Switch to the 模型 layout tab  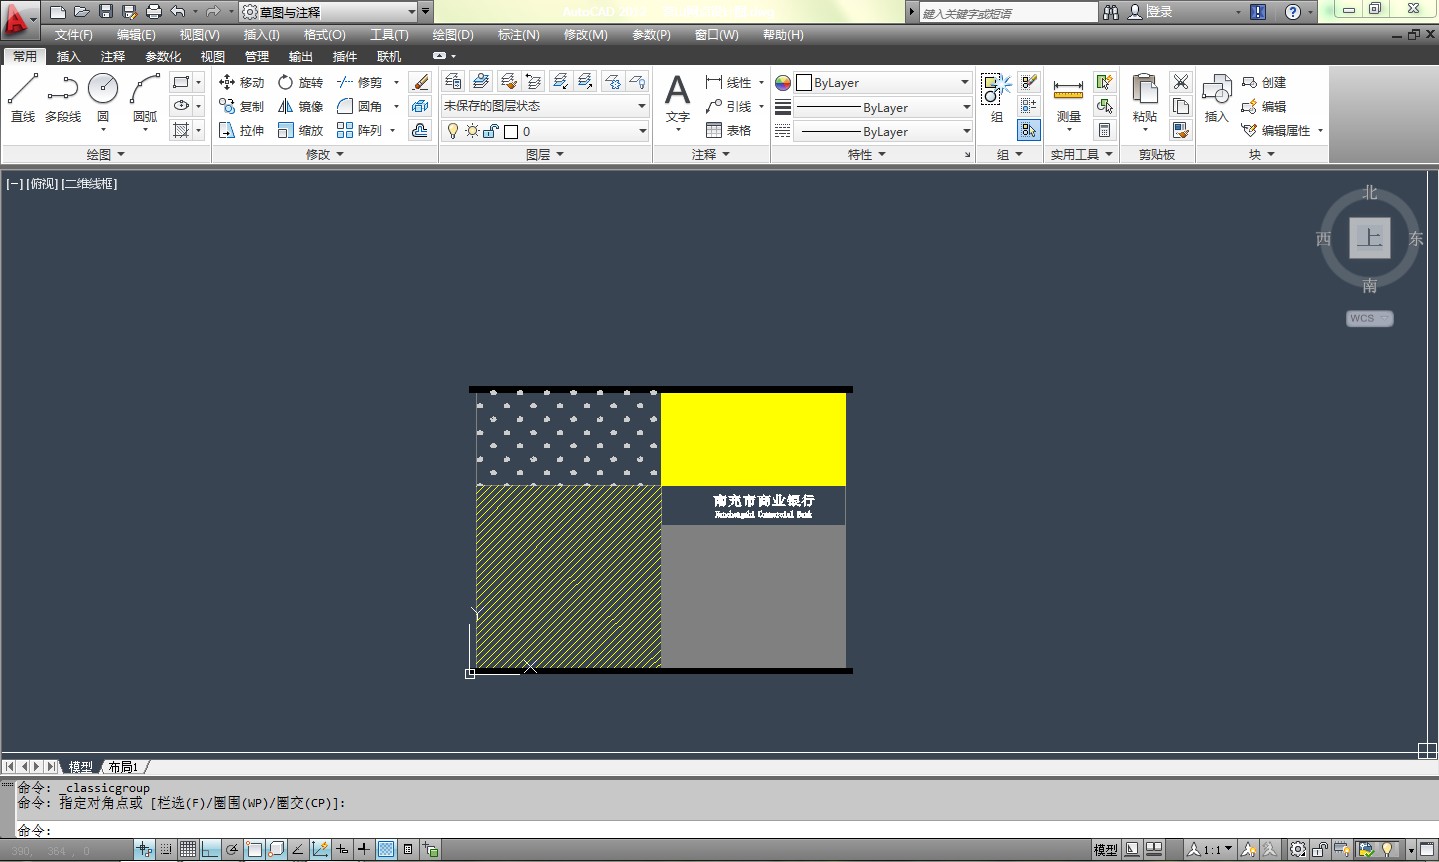point(80,767)
